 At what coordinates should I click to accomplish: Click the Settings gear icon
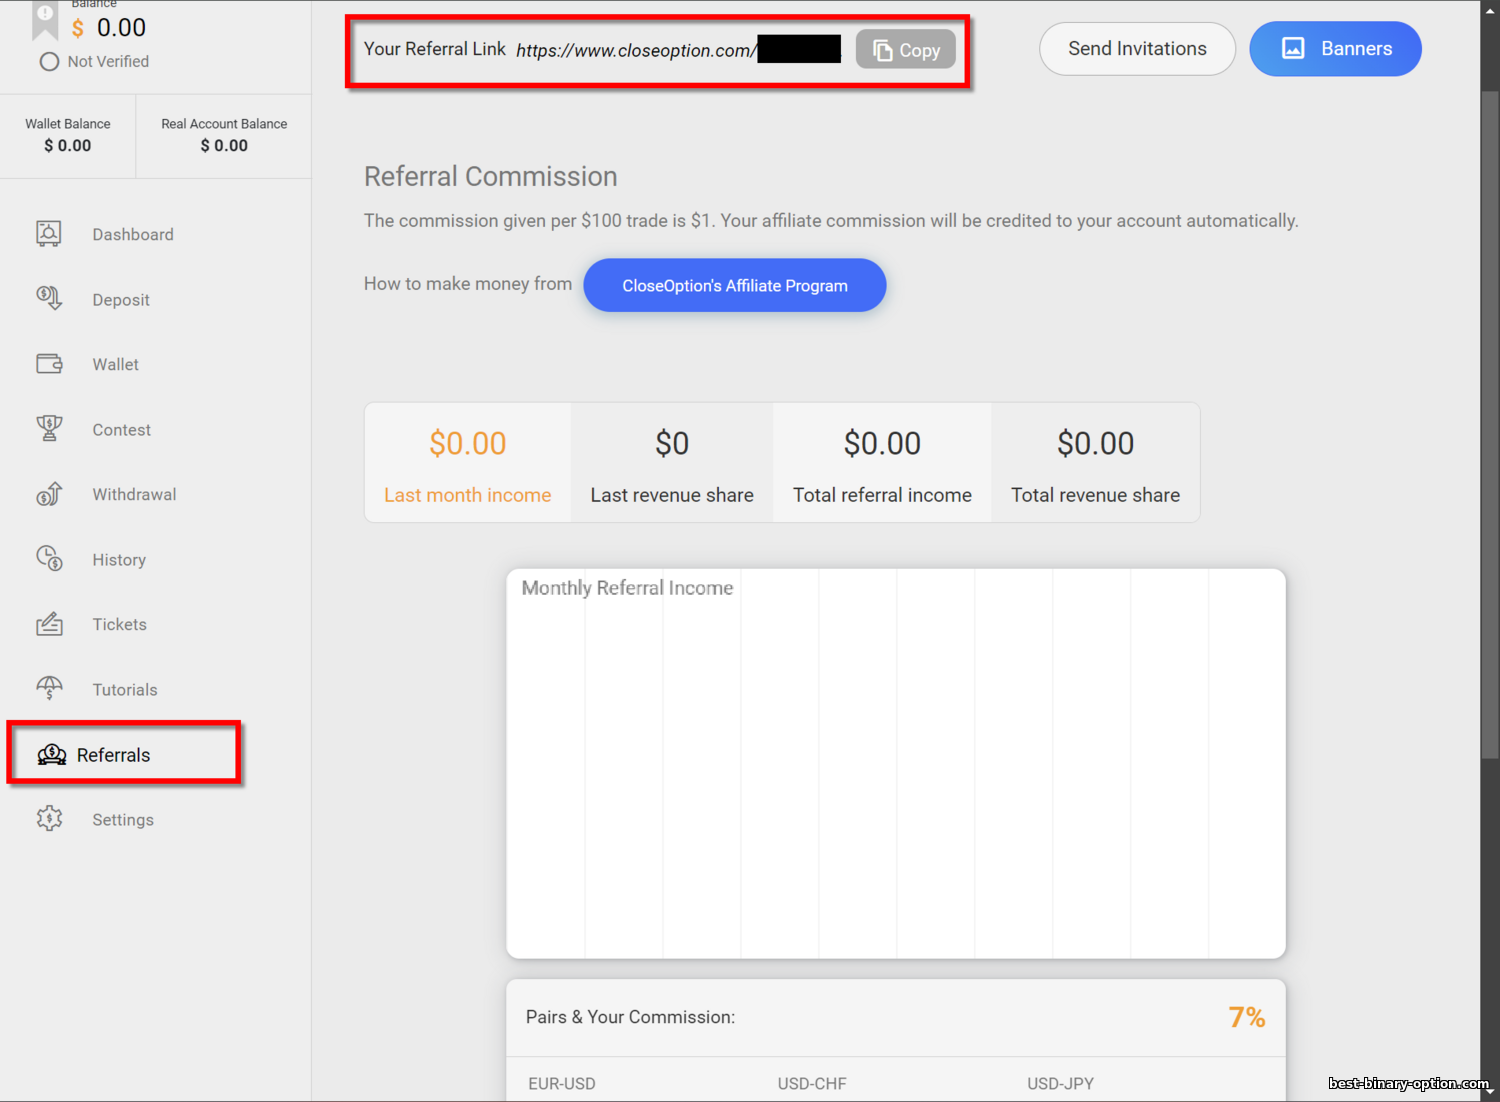tap(49, 819)
